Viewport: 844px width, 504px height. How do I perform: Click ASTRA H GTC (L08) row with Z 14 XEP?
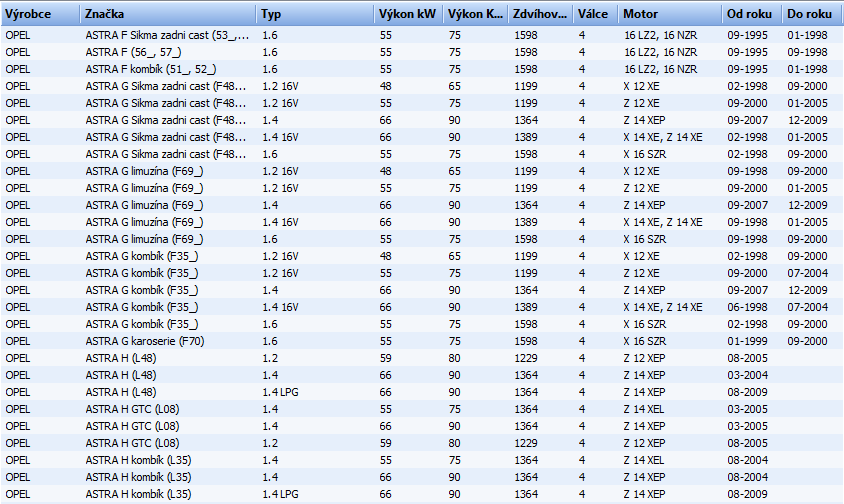(x=422, y=426)
